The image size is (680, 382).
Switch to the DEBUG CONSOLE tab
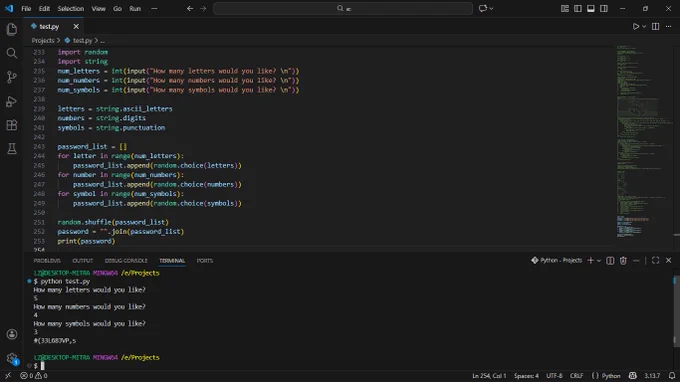tap(126, 261)
